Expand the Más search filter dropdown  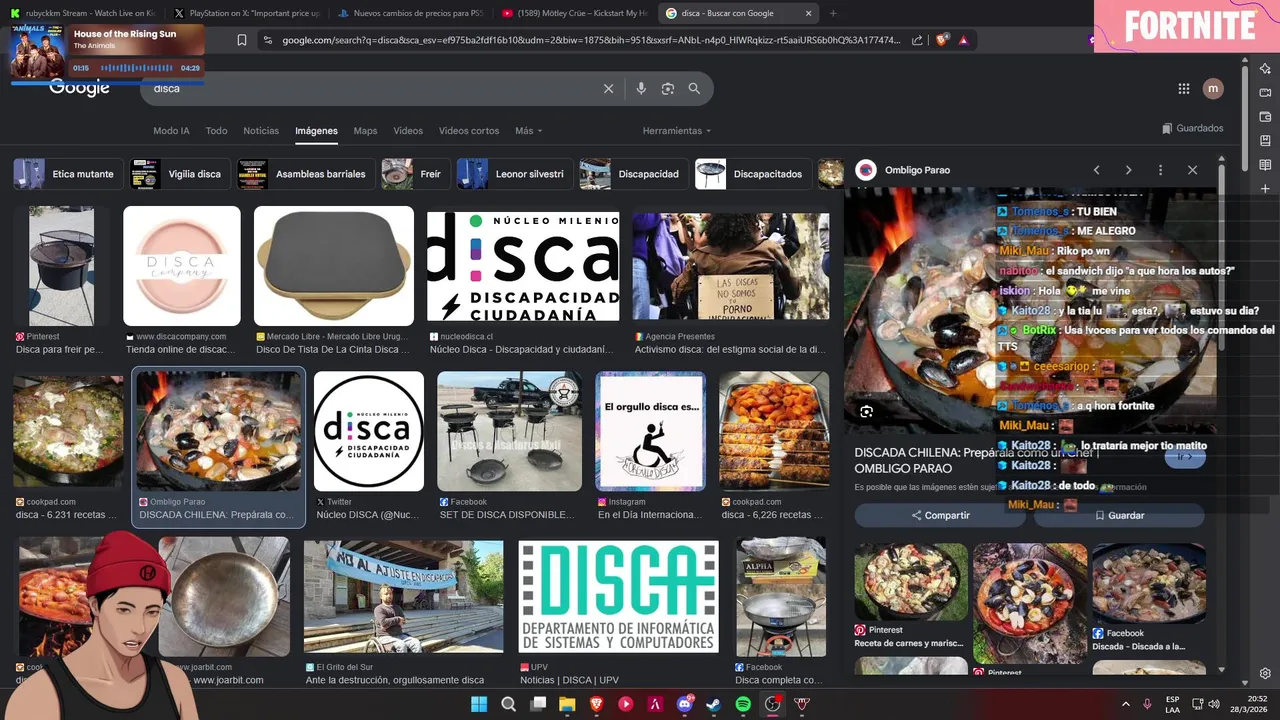coord(529,131)
